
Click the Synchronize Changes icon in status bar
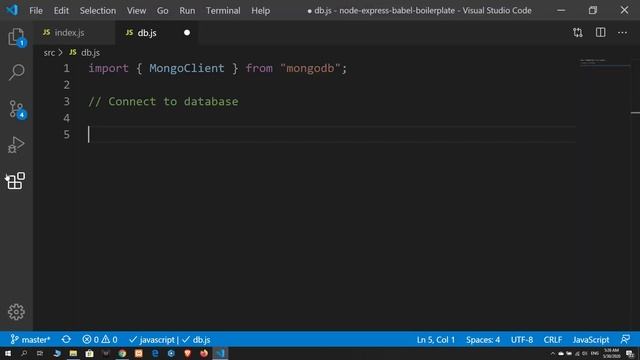pos(66,339)
